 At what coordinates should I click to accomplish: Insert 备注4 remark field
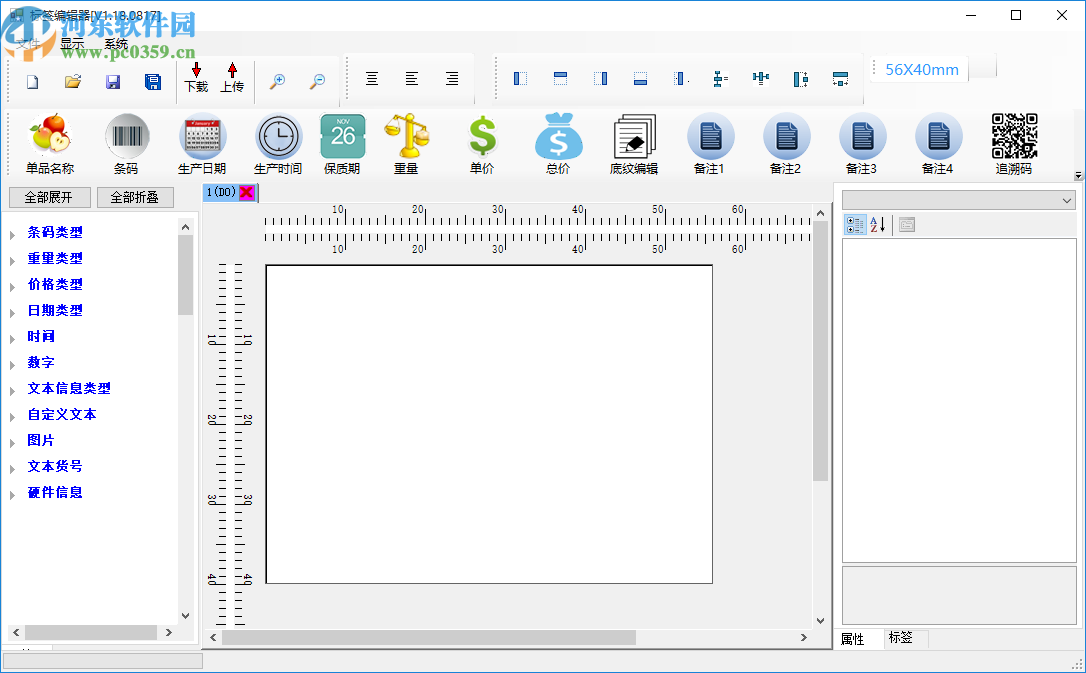point(938,144)
